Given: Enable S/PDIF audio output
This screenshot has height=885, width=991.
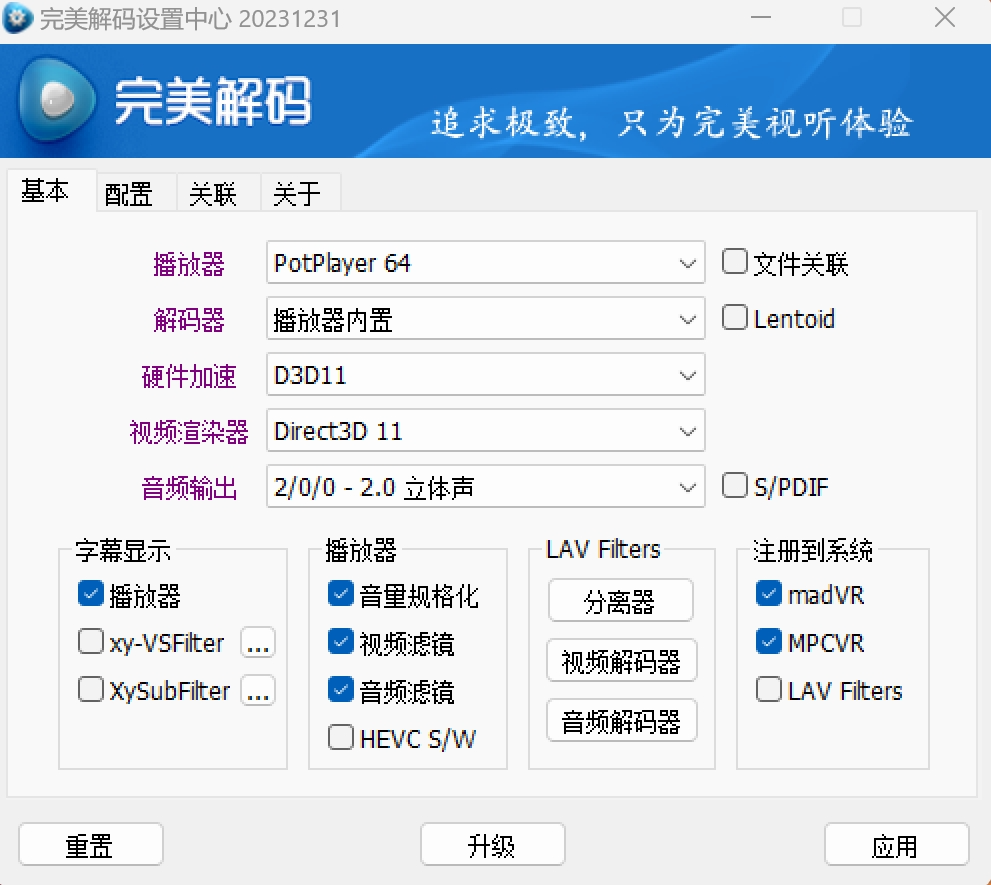Looking at the screenshot, I should 735,487.
